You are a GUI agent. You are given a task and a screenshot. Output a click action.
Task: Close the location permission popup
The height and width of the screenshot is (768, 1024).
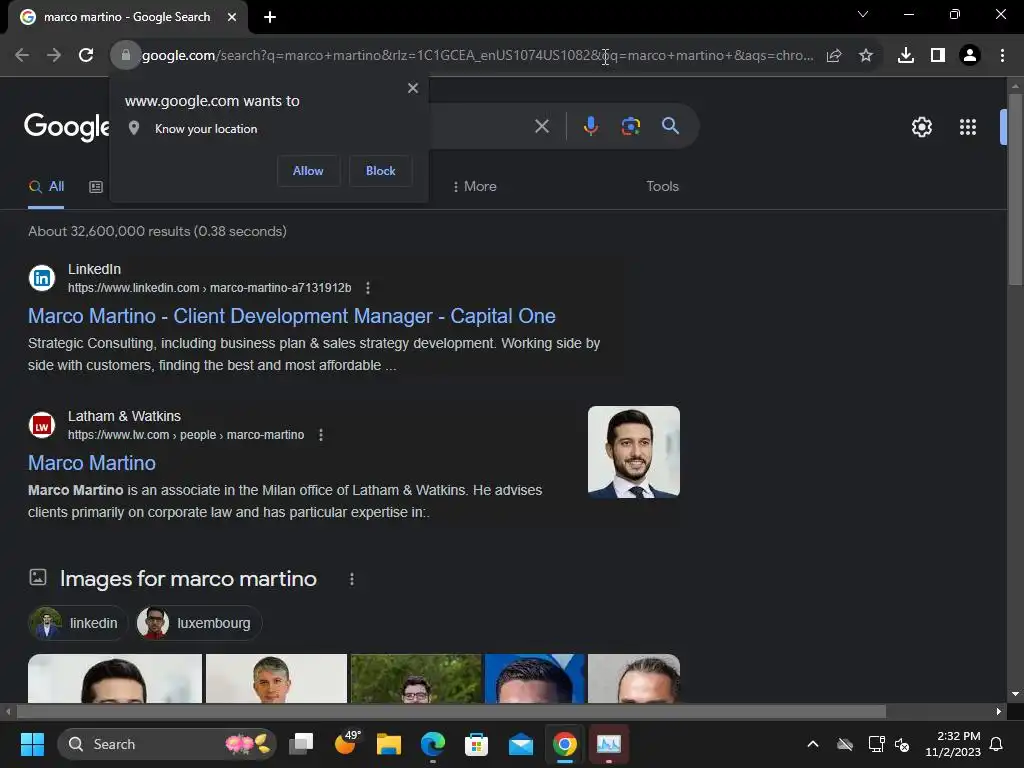pos(413,88)
